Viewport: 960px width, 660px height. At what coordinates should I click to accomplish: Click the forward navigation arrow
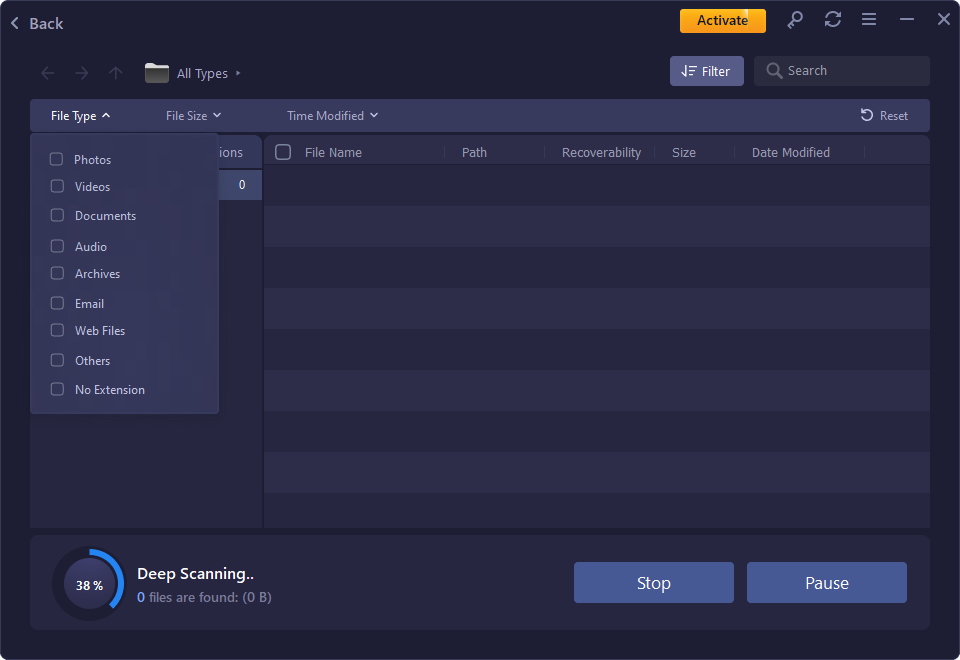(x=81, y=72)
